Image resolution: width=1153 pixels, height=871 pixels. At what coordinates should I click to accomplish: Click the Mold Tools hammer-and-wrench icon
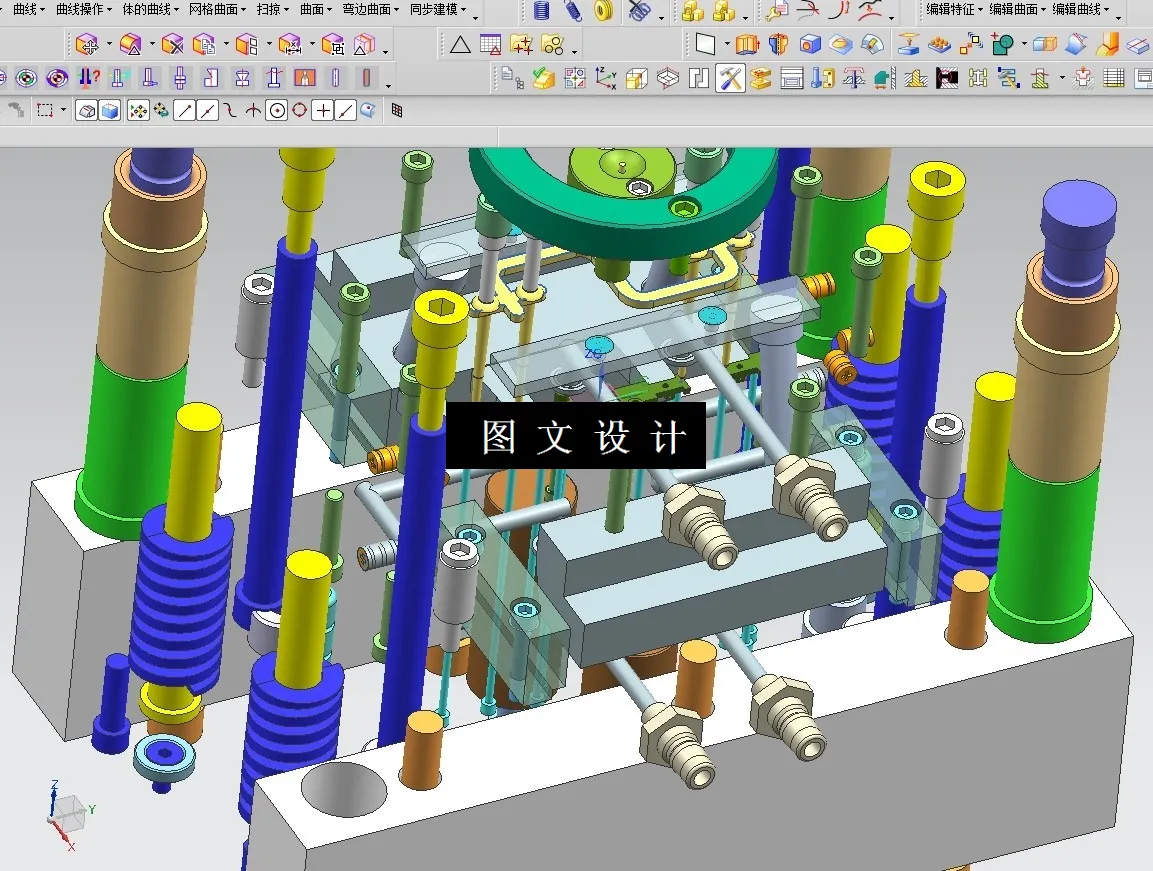coord(730,78)
